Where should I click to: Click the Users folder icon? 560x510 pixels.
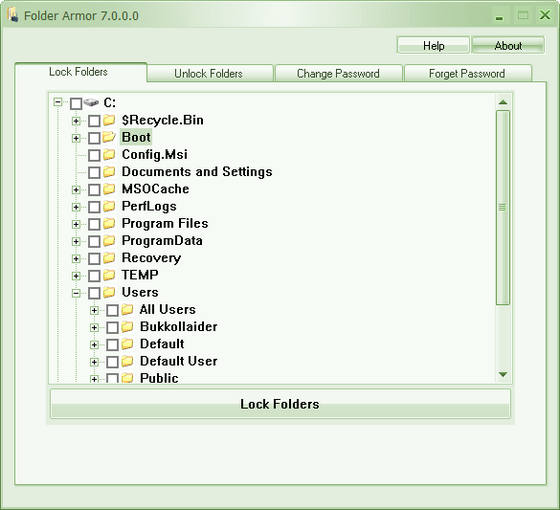(109, 292)
